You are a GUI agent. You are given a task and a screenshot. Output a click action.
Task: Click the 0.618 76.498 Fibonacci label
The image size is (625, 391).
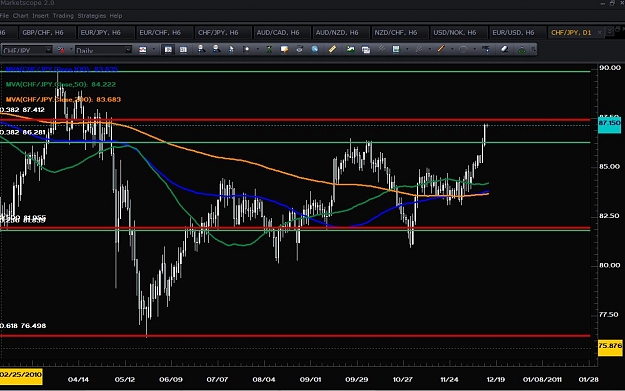[23, 326]
